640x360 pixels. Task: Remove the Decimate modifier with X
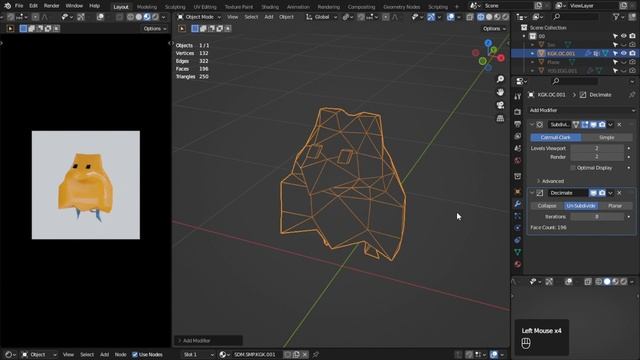click(619, 193)
